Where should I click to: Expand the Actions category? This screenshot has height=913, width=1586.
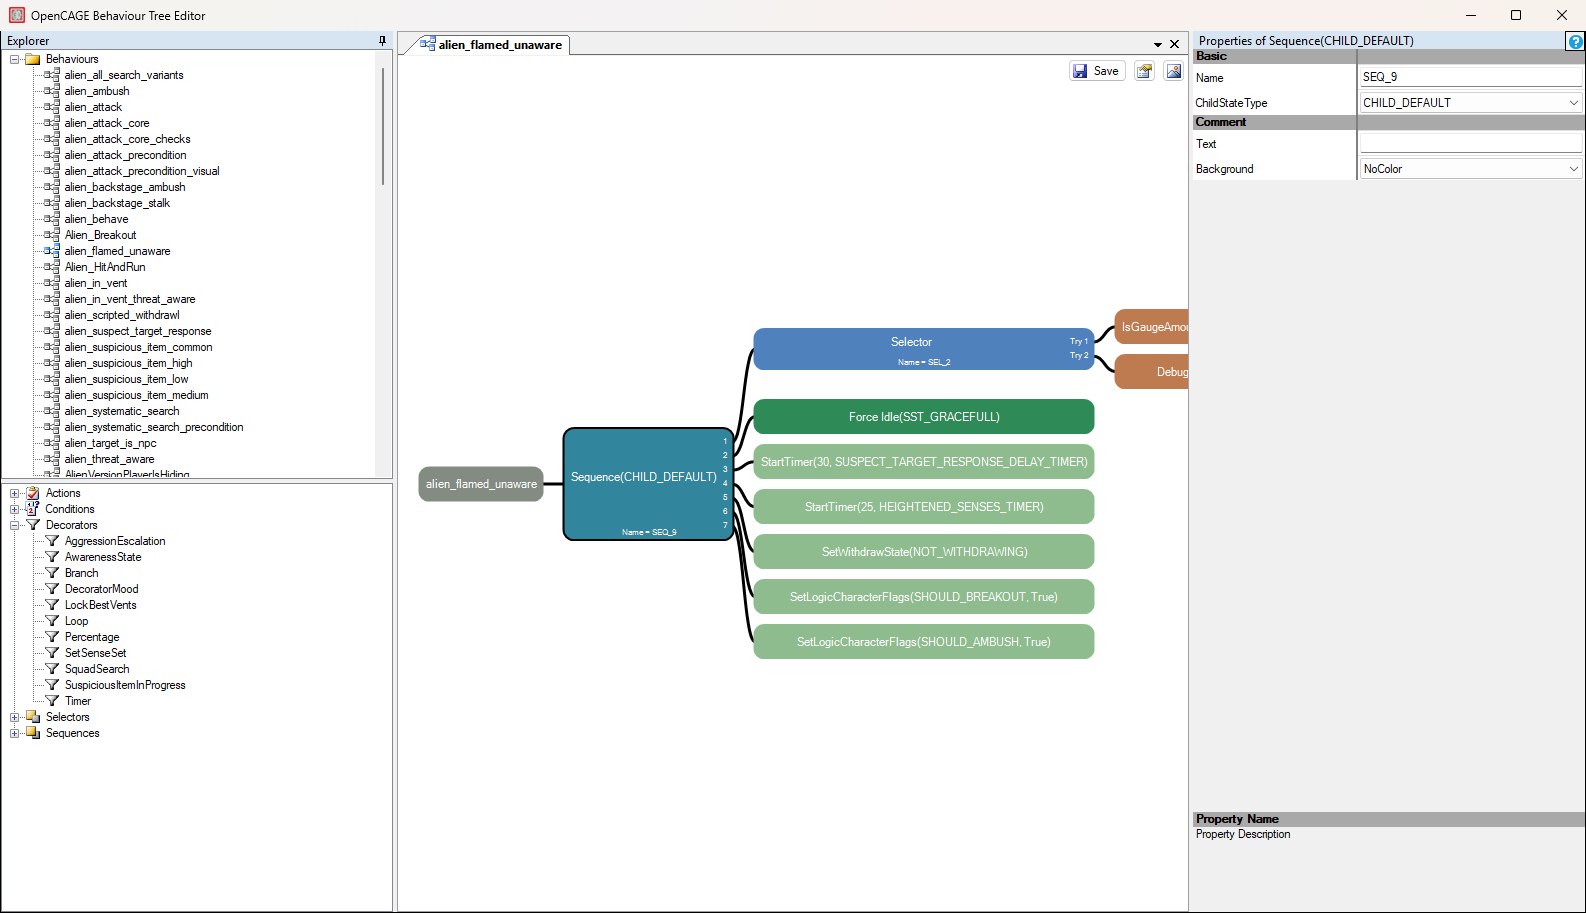point(15,493)
